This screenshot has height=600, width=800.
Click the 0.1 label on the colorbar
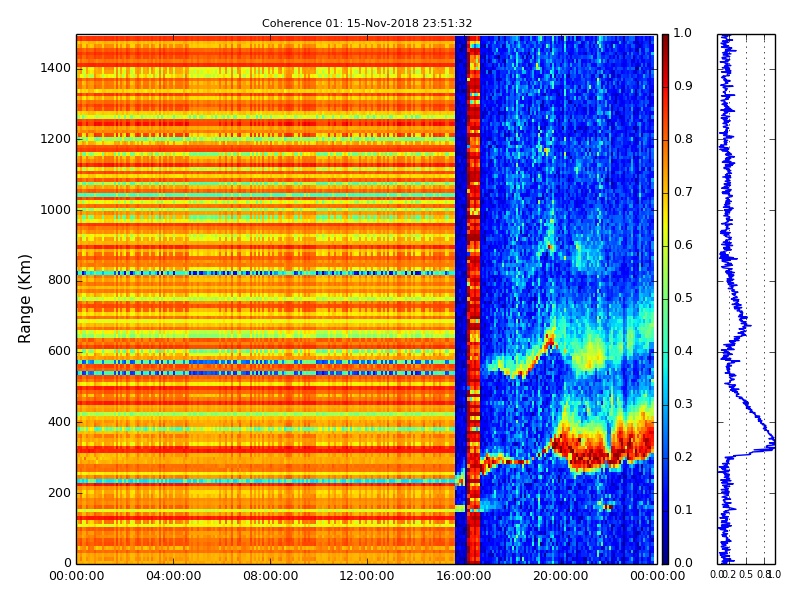(x=683, y=510)
